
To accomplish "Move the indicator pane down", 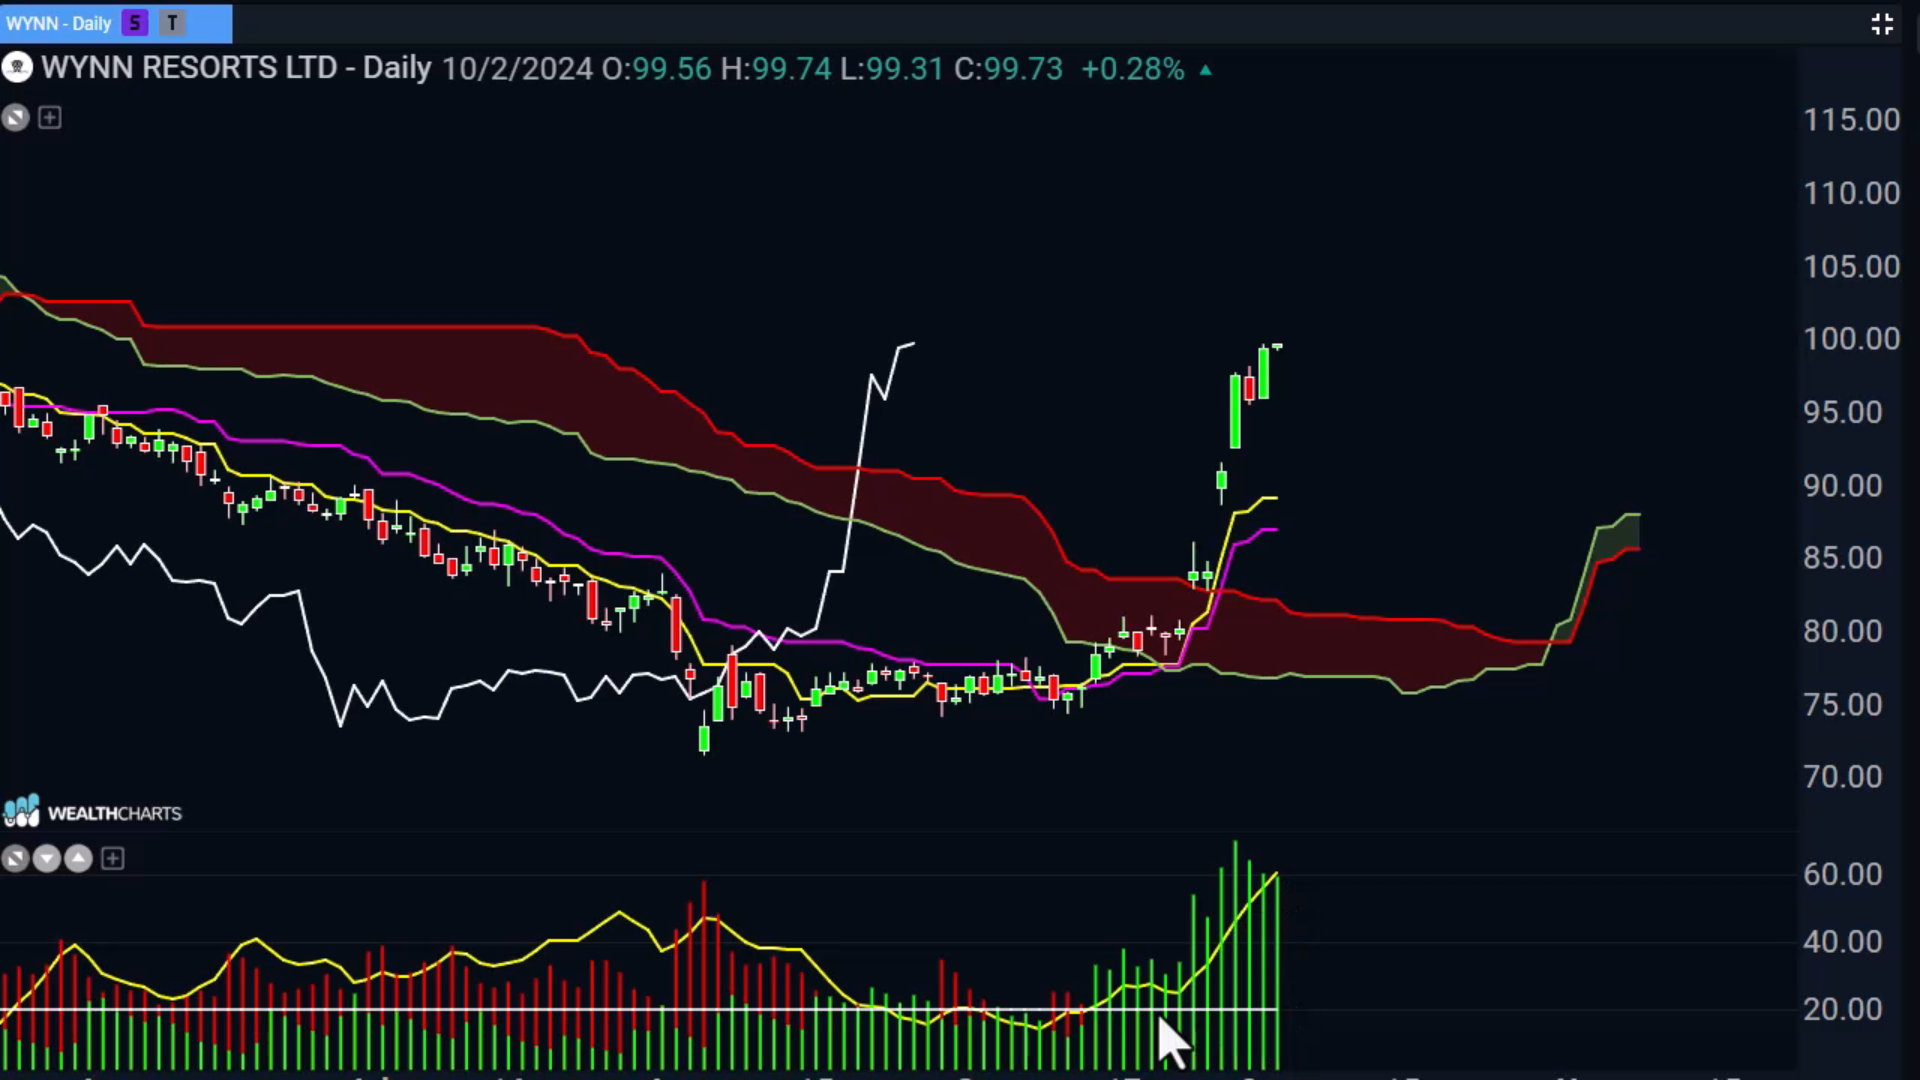I will click(47, 858).
